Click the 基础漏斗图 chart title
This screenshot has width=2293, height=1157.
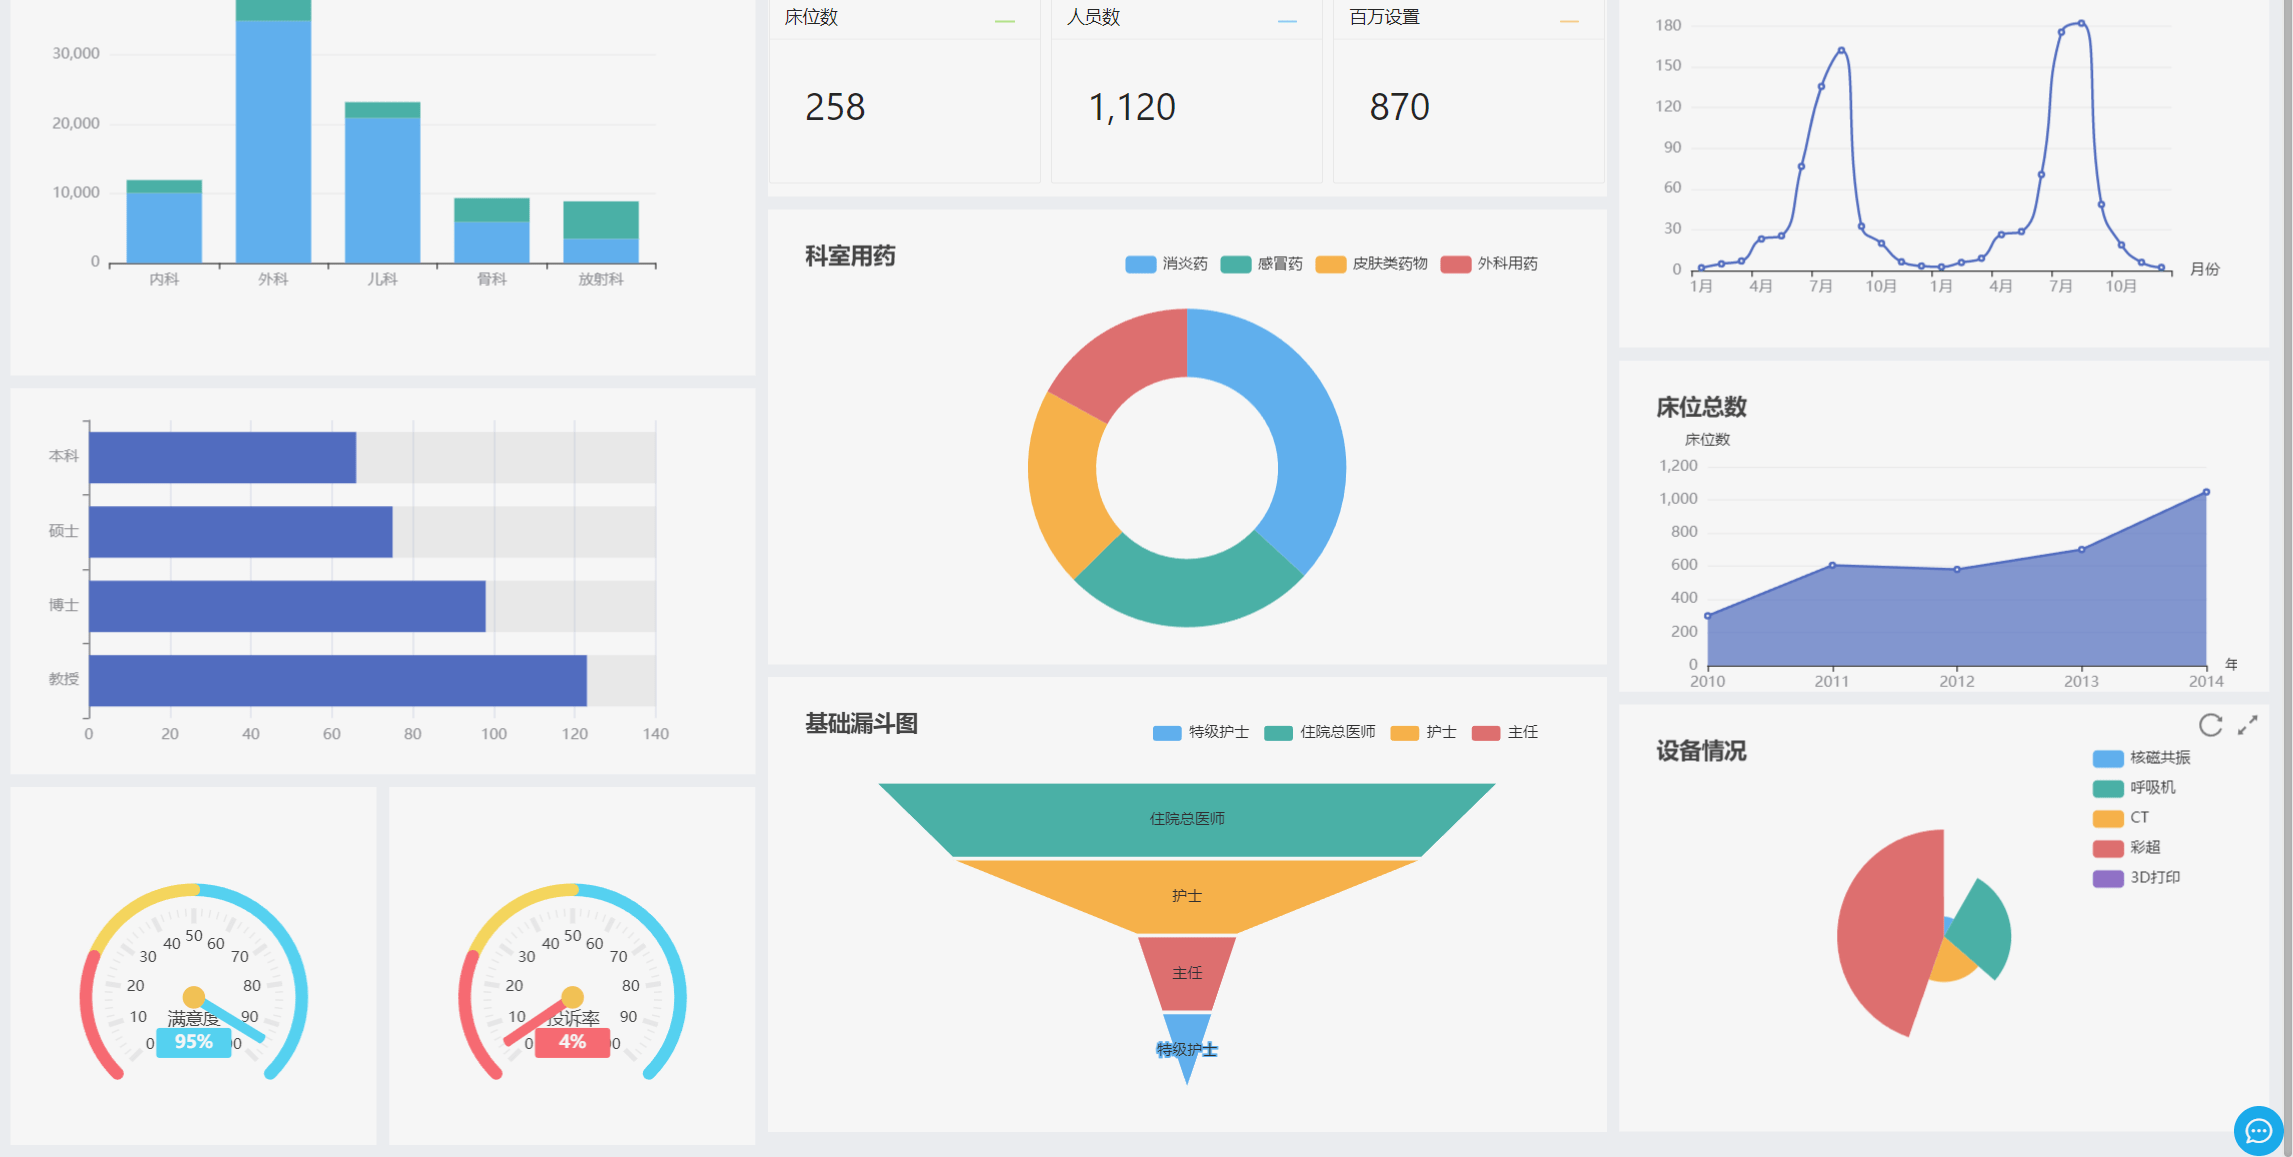(861, 723)
